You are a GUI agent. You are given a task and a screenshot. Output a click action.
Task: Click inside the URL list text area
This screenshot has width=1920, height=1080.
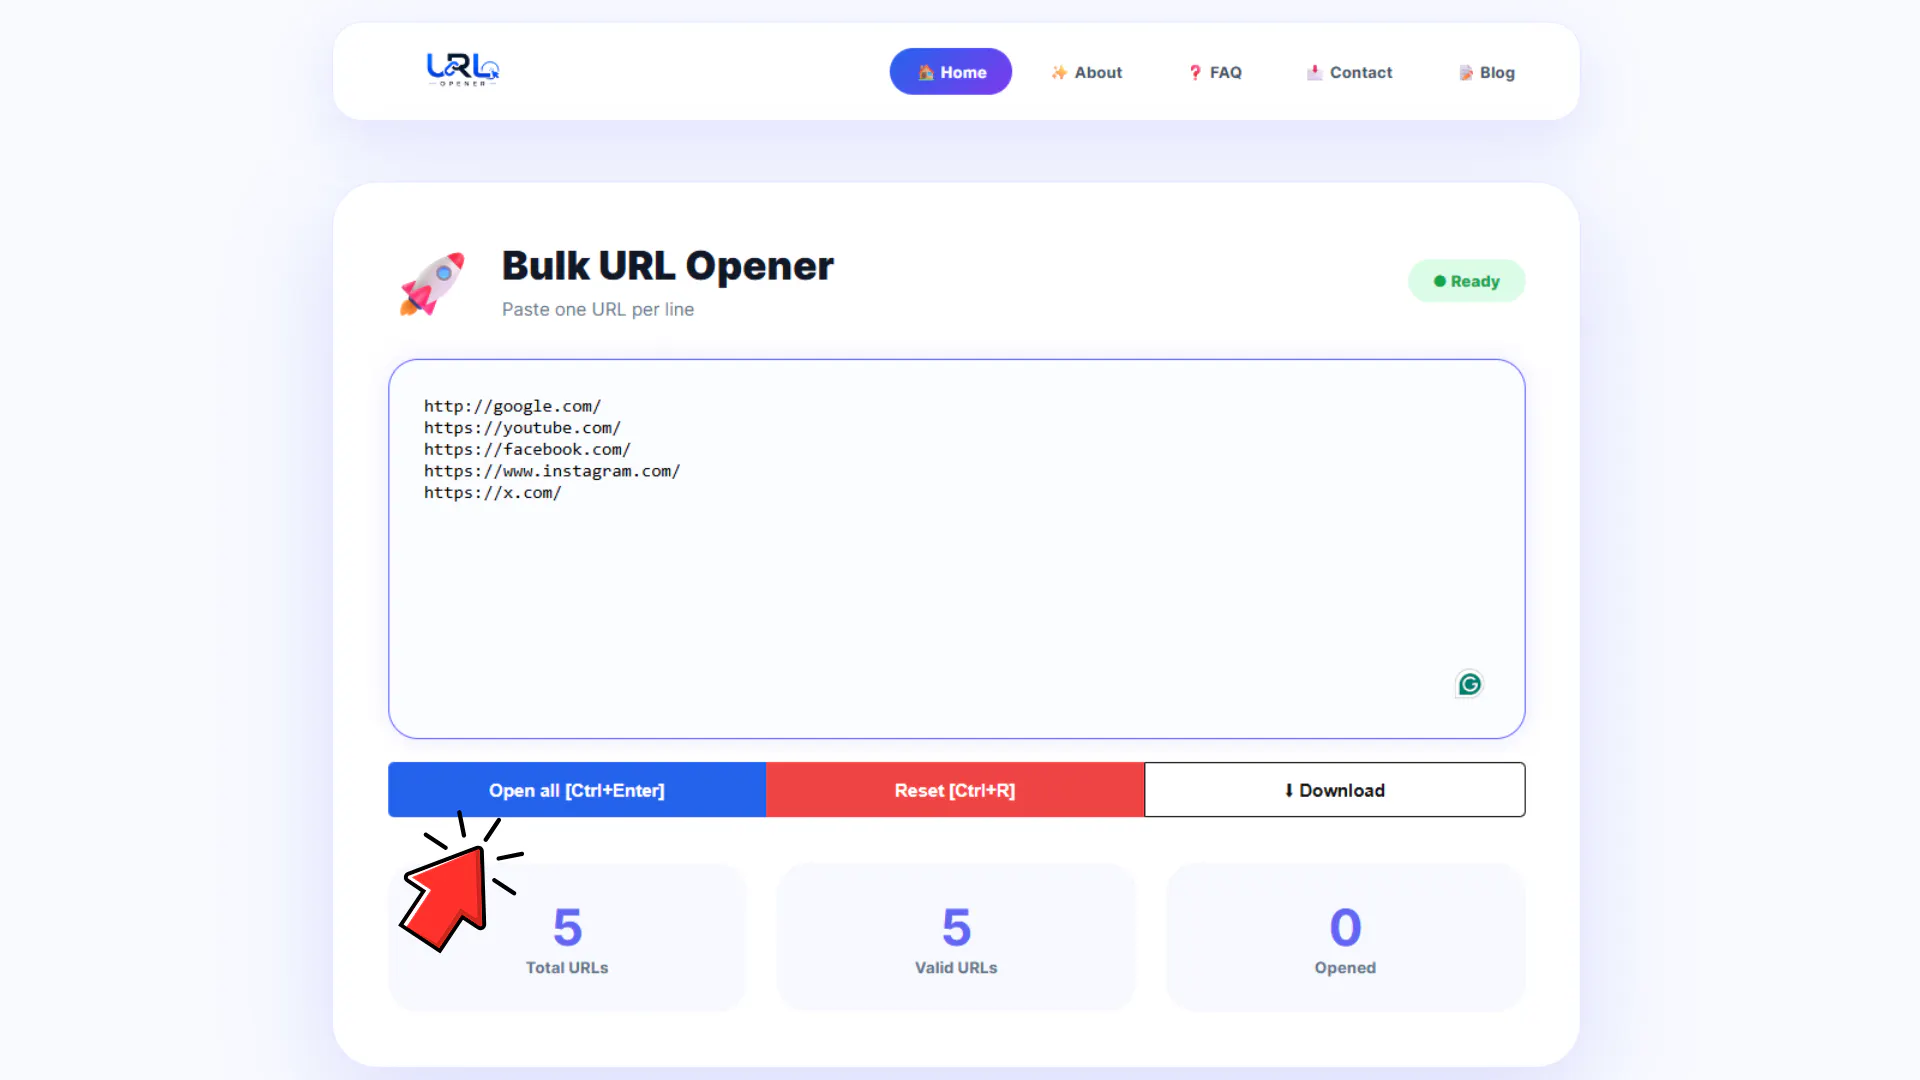pyautogui.click(x=956, y=549)
